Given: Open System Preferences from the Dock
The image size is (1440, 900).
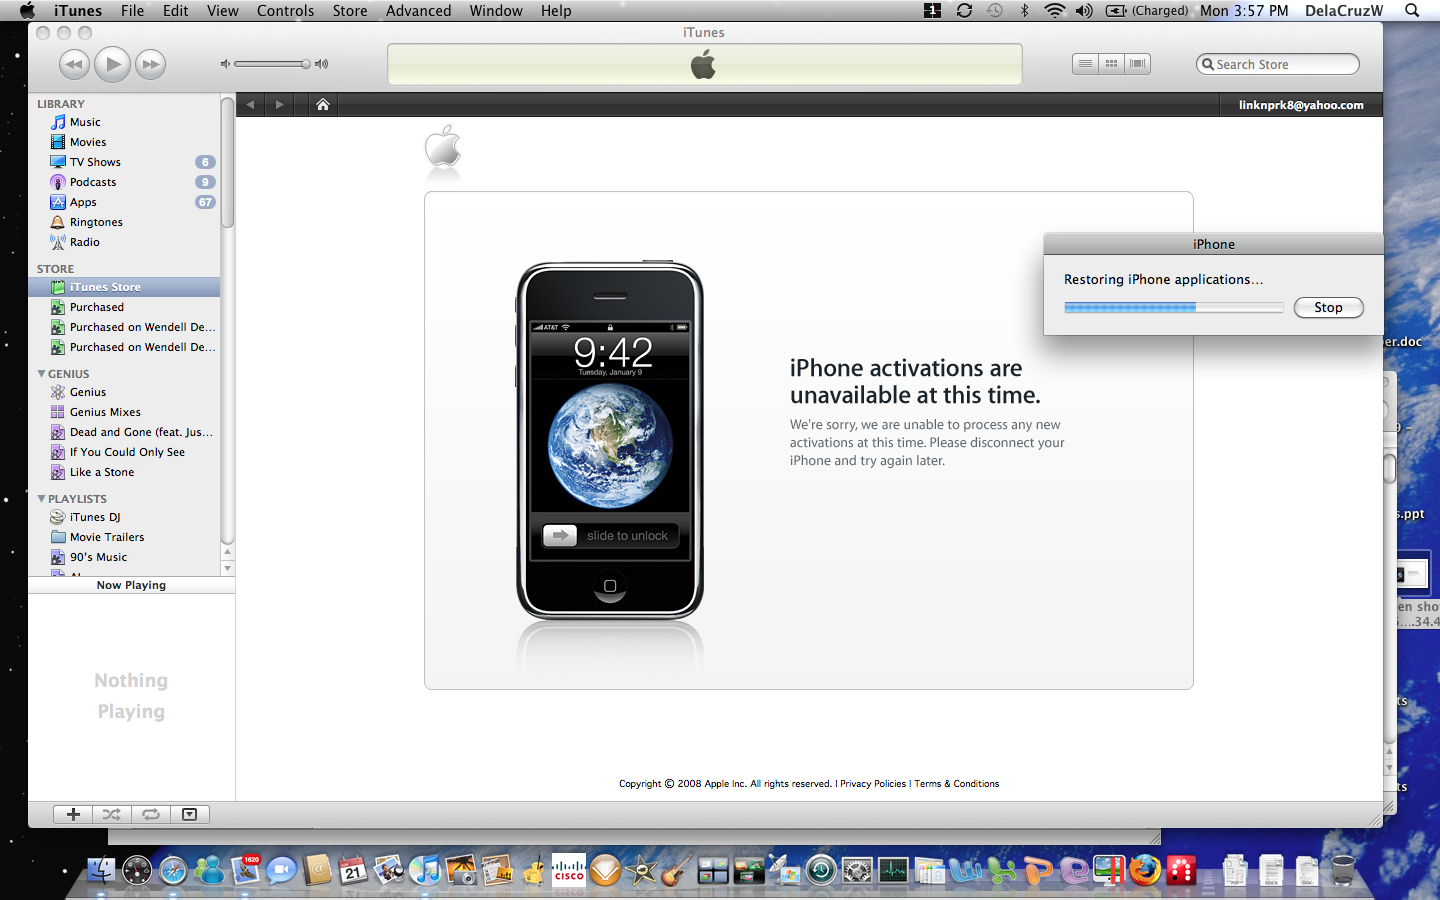Looking at the screenshot, I should 857,871.
